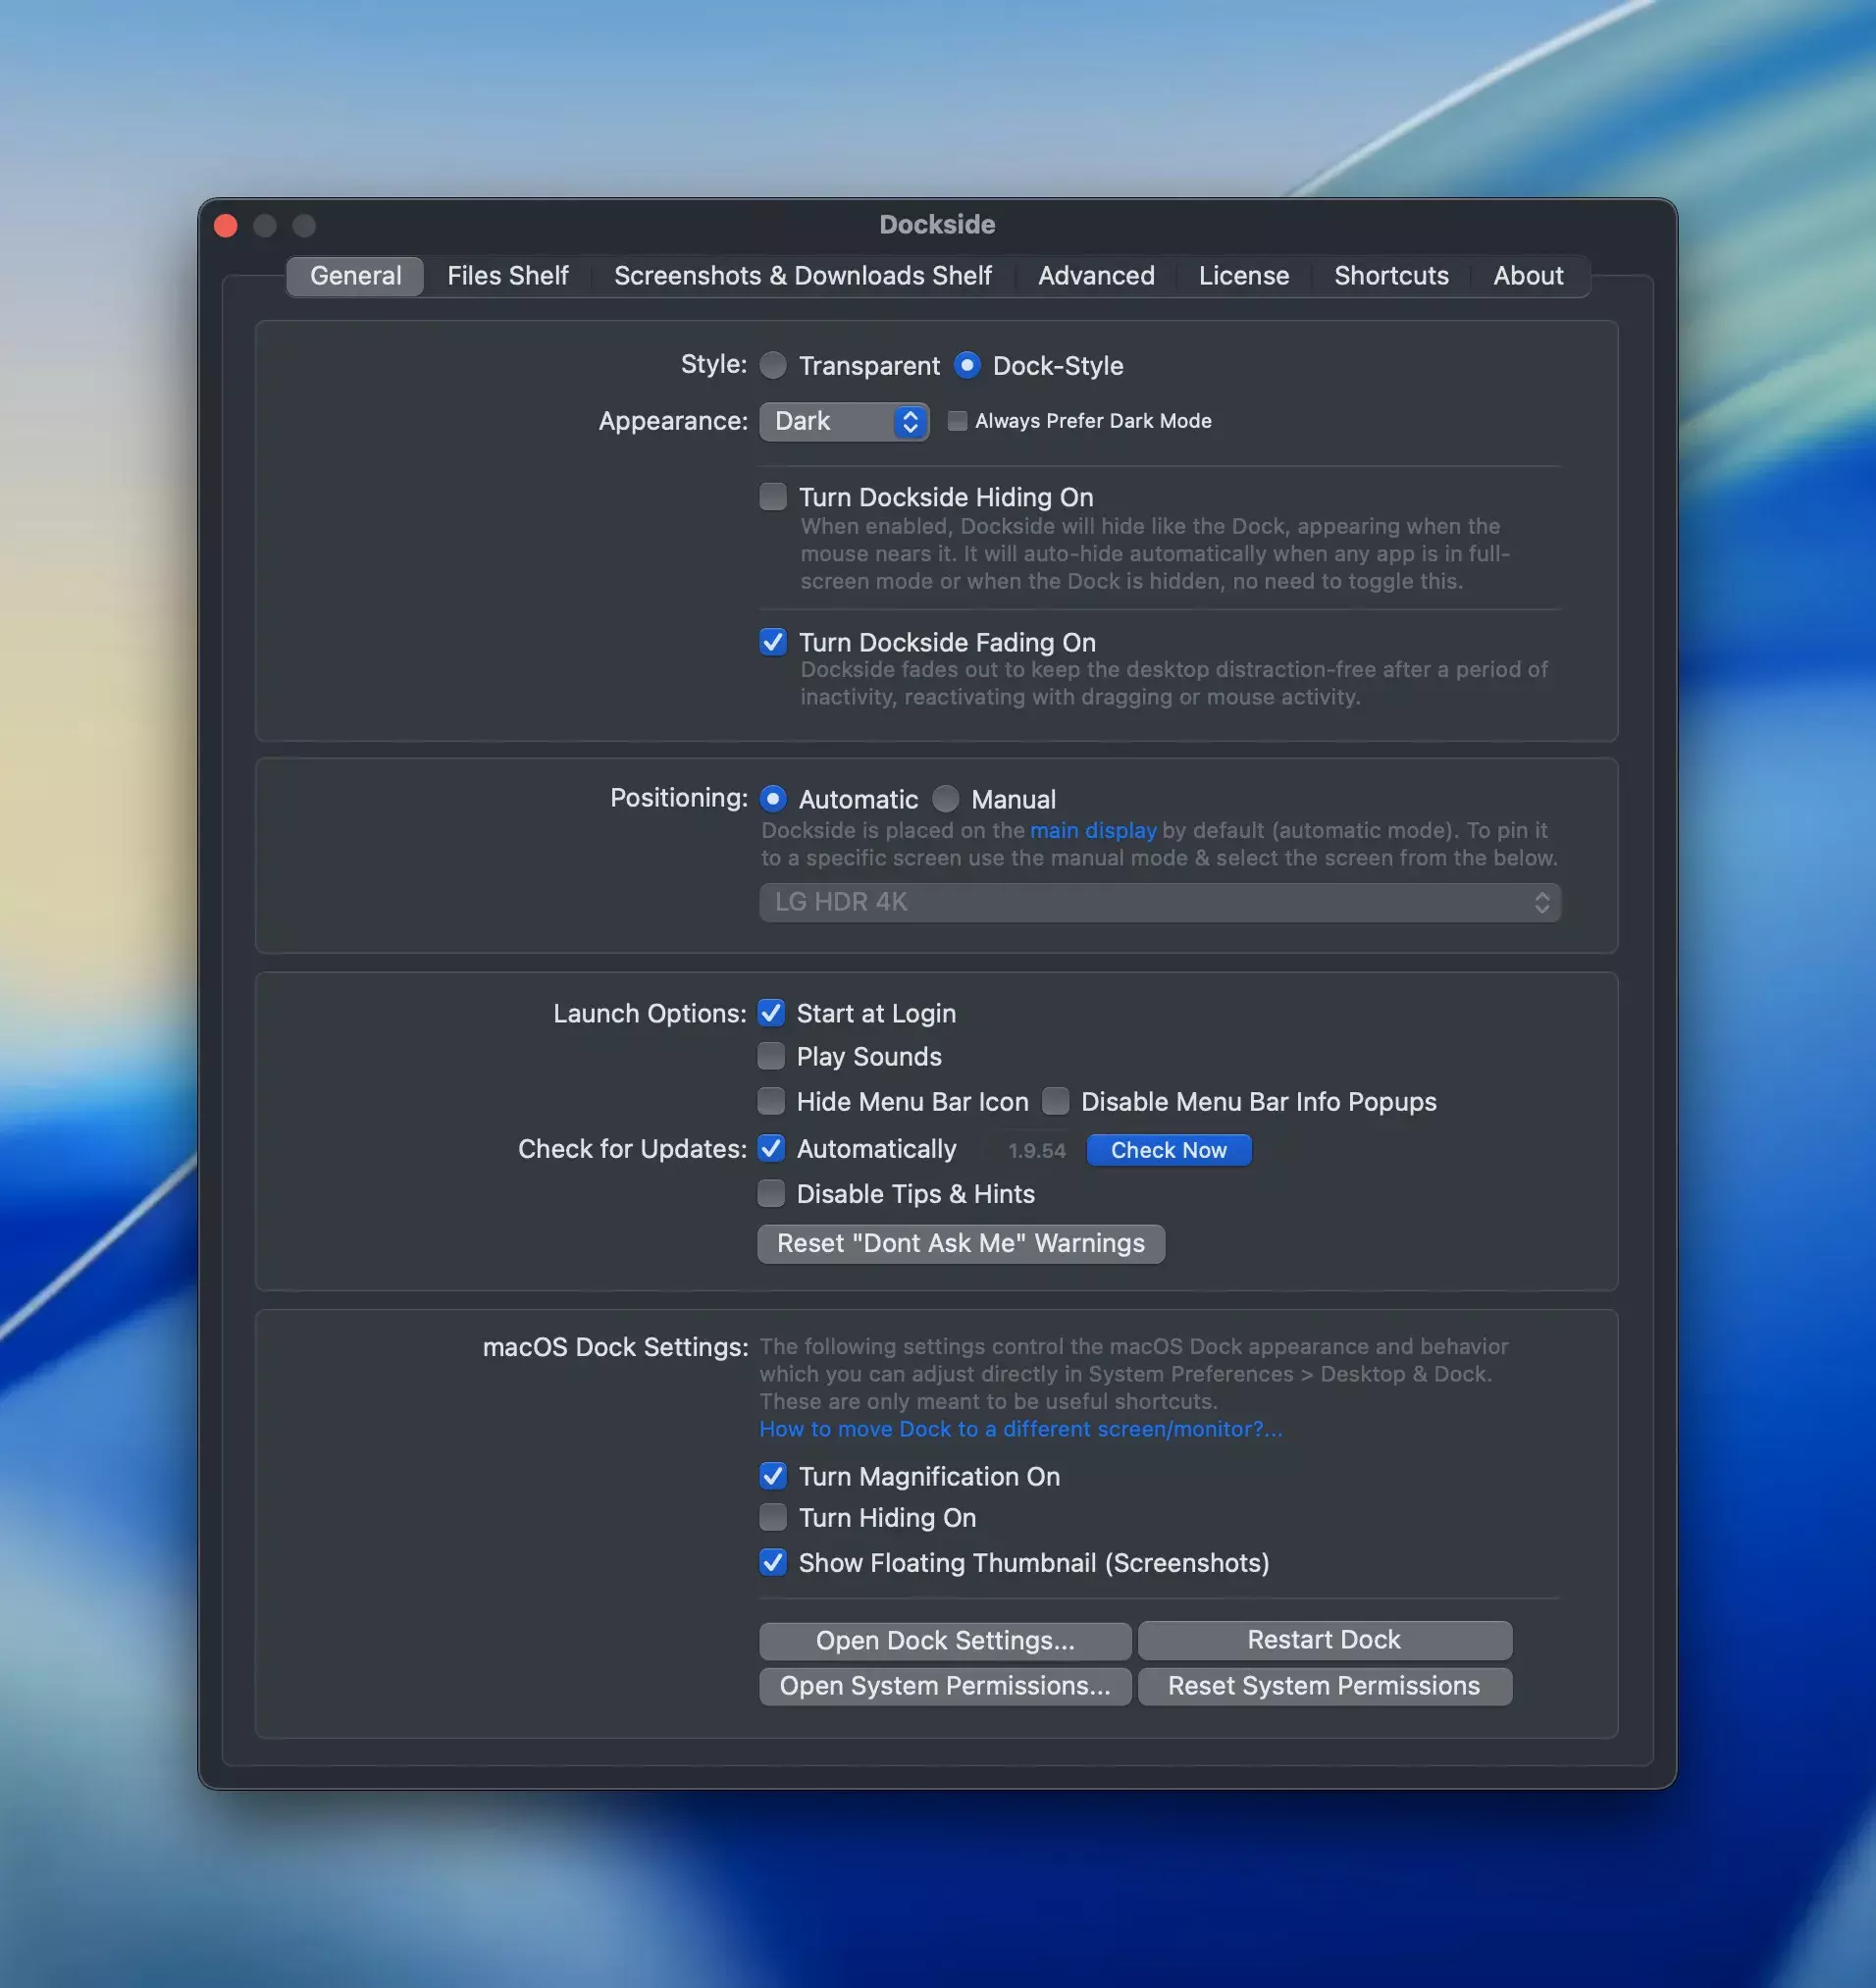
Task: Uncheck Turn Dockside Fading On
Action: click(x=773, y=642)
